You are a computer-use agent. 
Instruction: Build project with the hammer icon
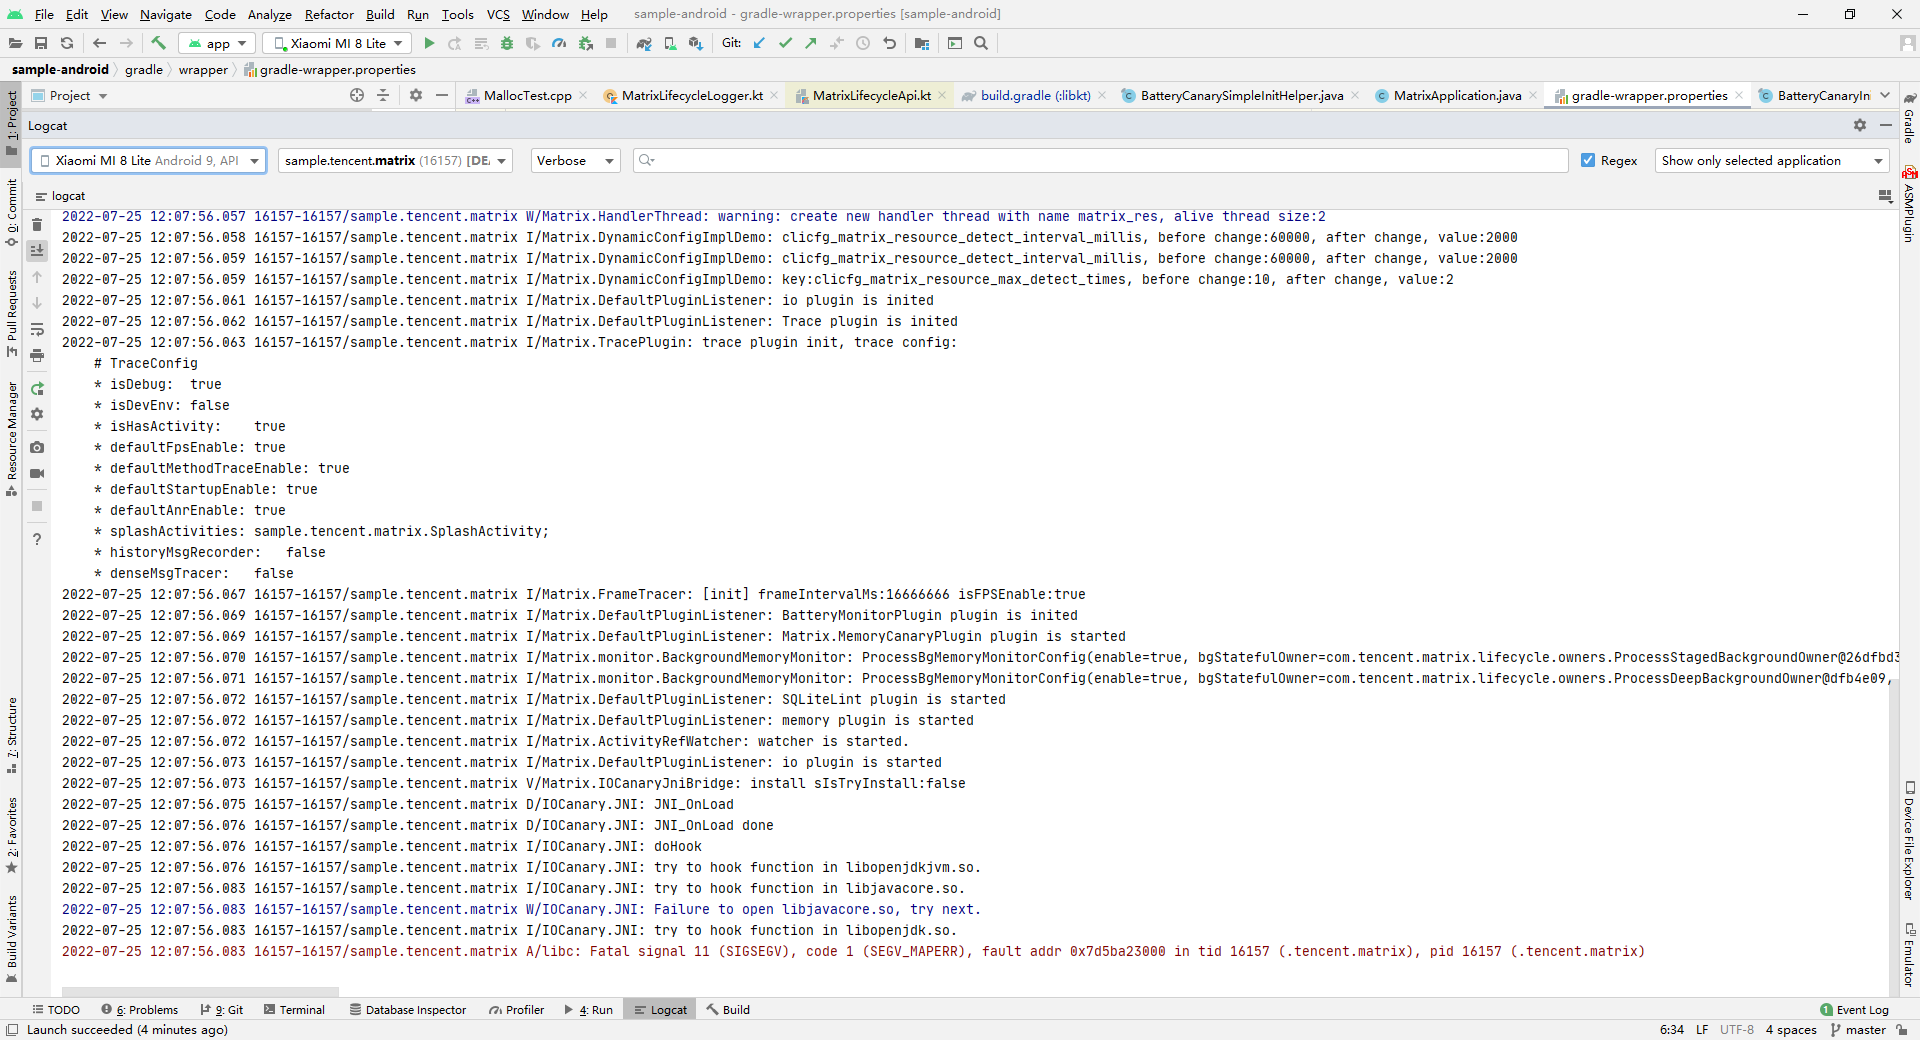(x=158, y=43)
